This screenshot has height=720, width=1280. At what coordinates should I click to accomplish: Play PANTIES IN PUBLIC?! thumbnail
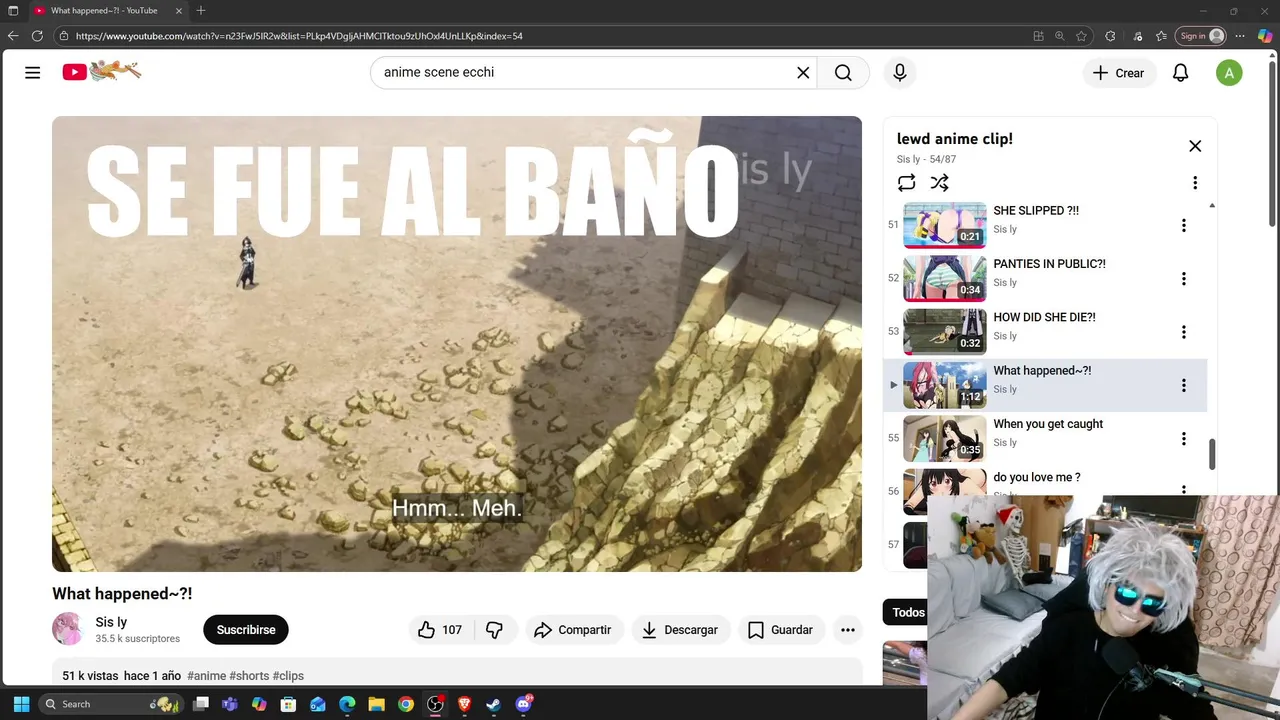945,278
